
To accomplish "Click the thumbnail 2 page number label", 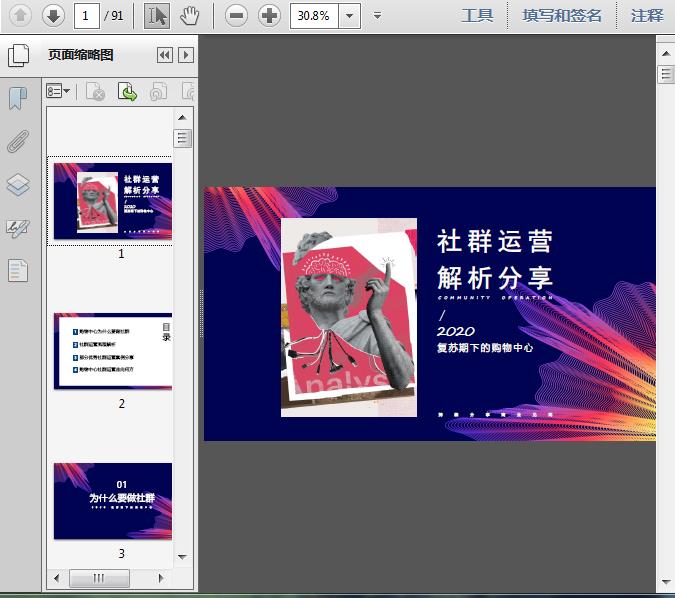I will (x=122, y=403).
